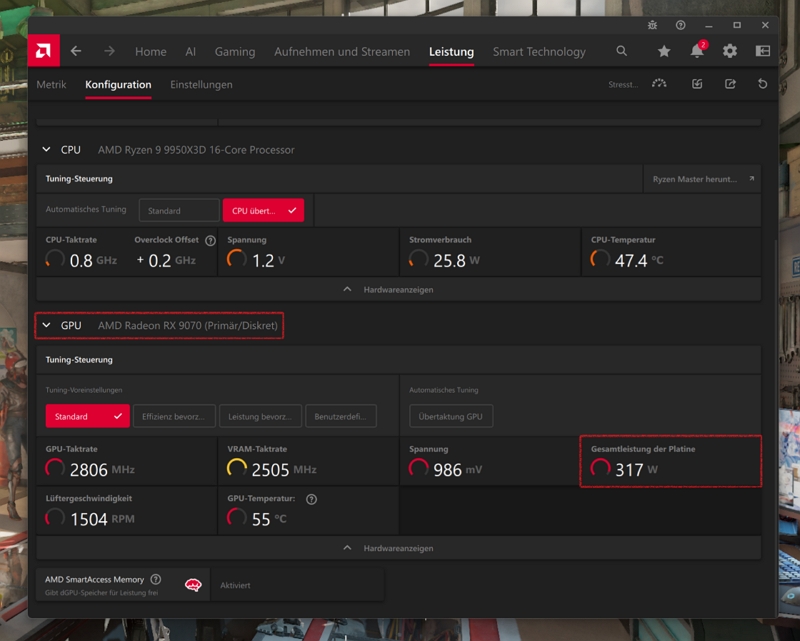Click the Gesamtleistung der Platine 317 W value

coord(636,470)
